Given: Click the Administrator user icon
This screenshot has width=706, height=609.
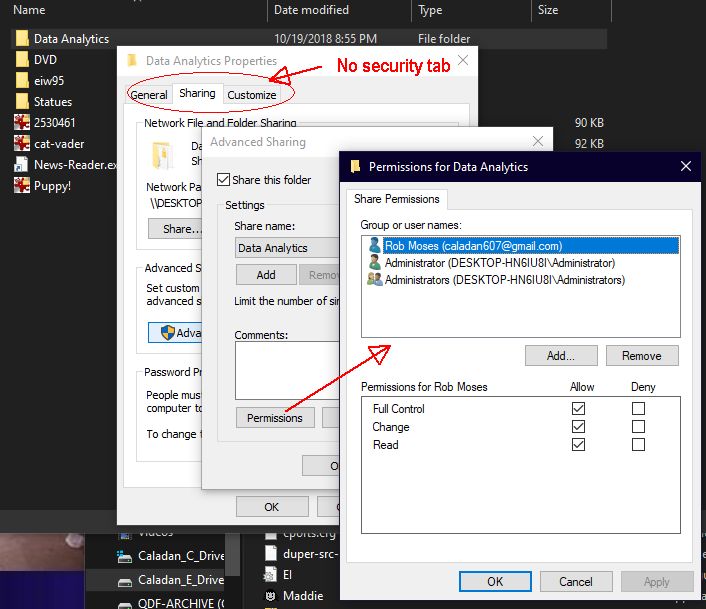Looking at the screenshot, I should pos(374,263).
